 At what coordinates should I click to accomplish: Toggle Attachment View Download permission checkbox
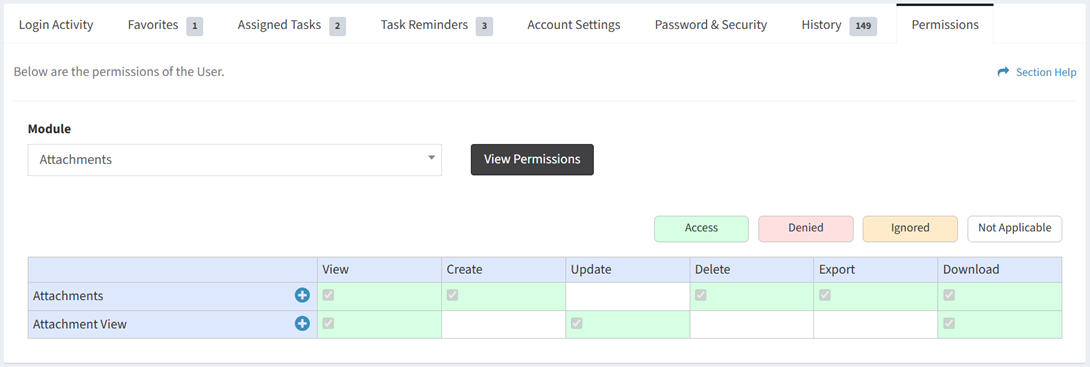tap(949, 323)
